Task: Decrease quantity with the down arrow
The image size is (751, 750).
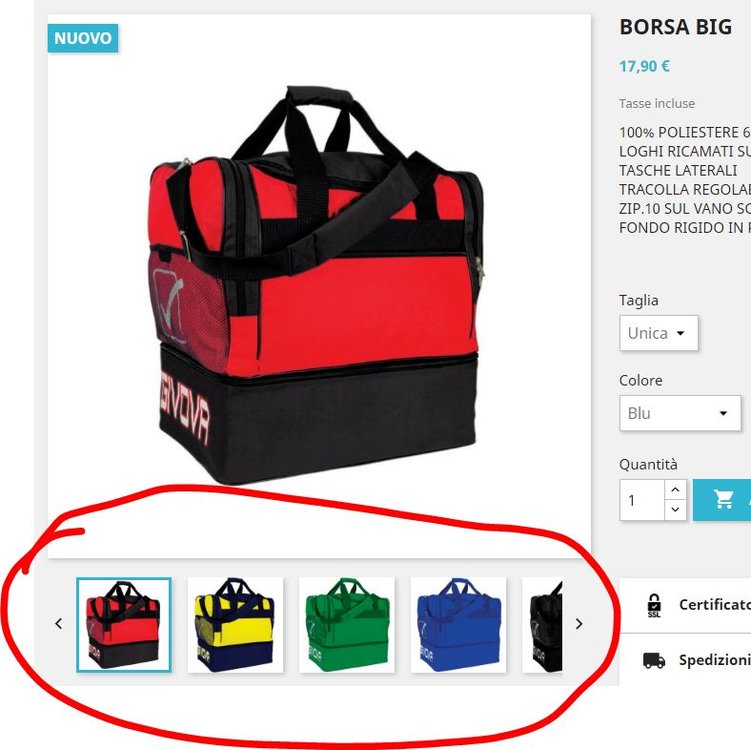Action: (x=675, y=510)
